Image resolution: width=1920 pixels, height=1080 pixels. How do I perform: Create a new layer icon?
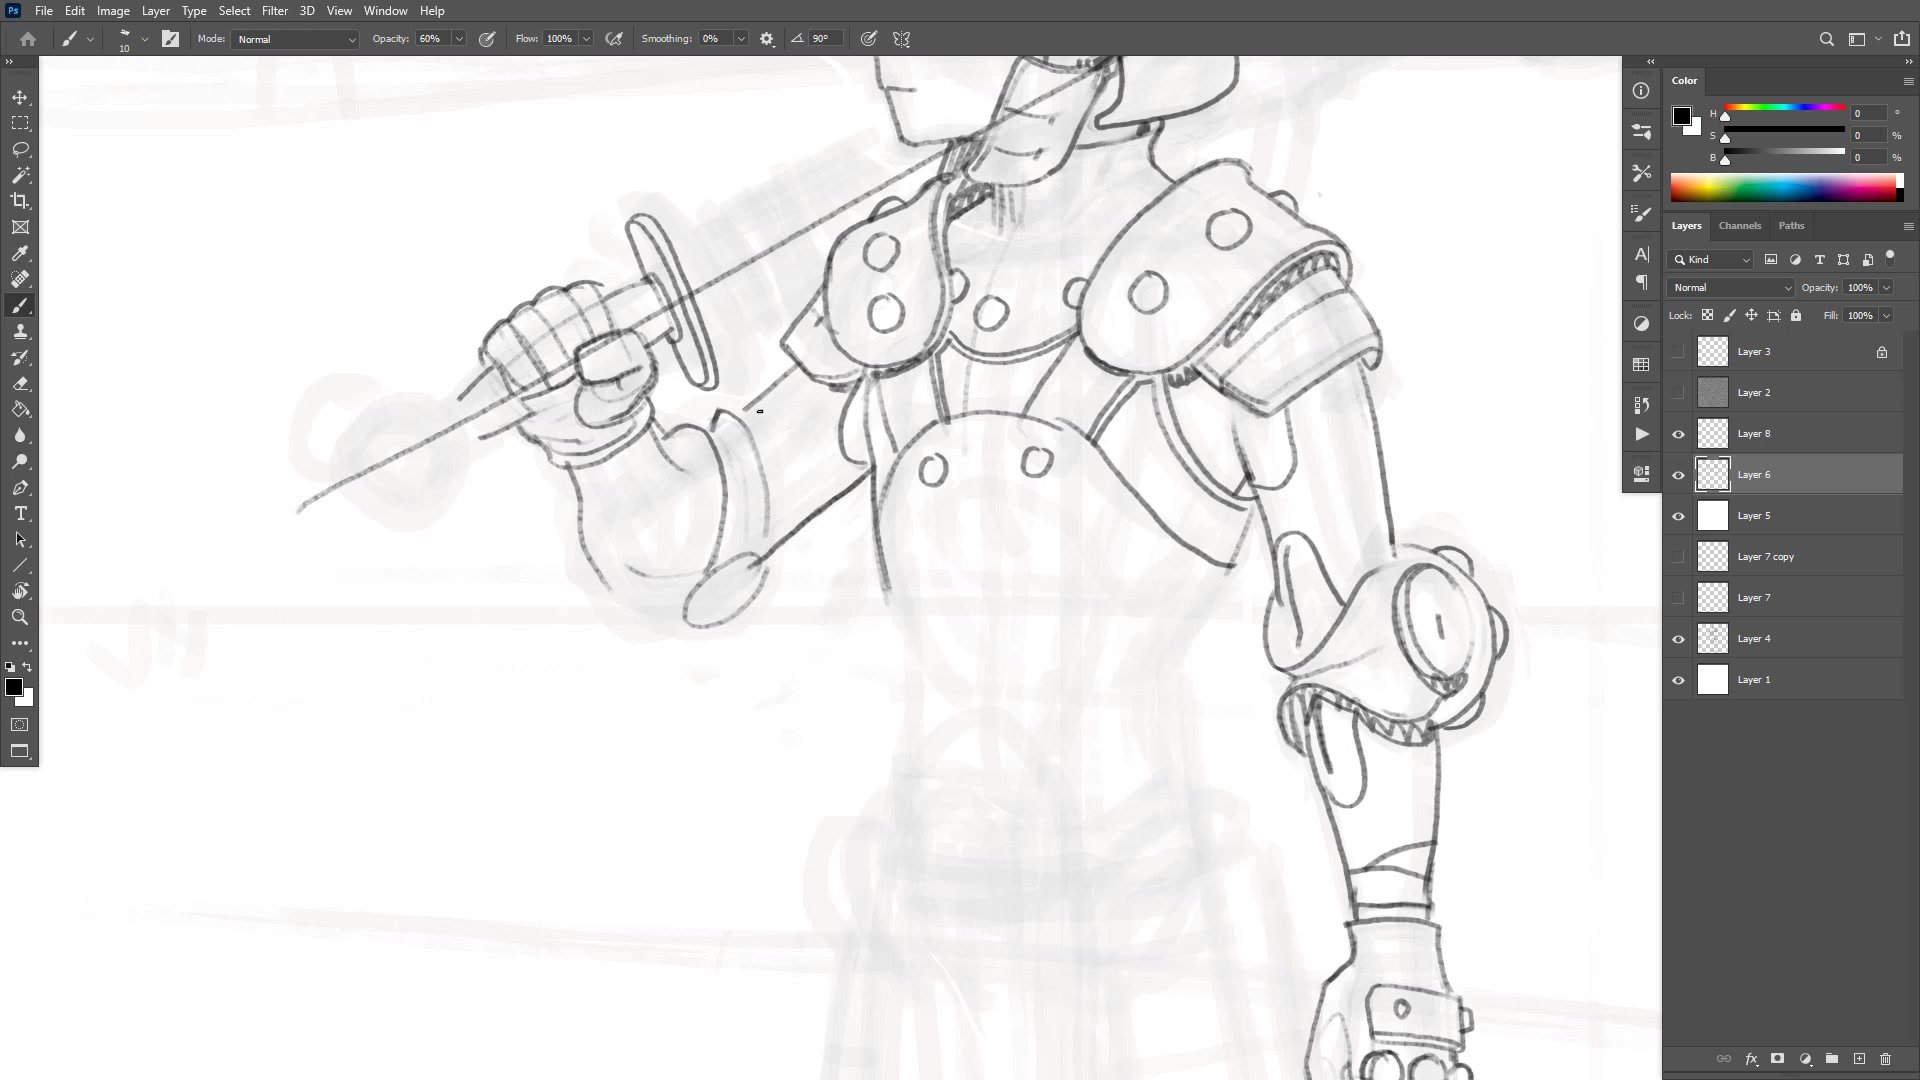(1859, 1058)
